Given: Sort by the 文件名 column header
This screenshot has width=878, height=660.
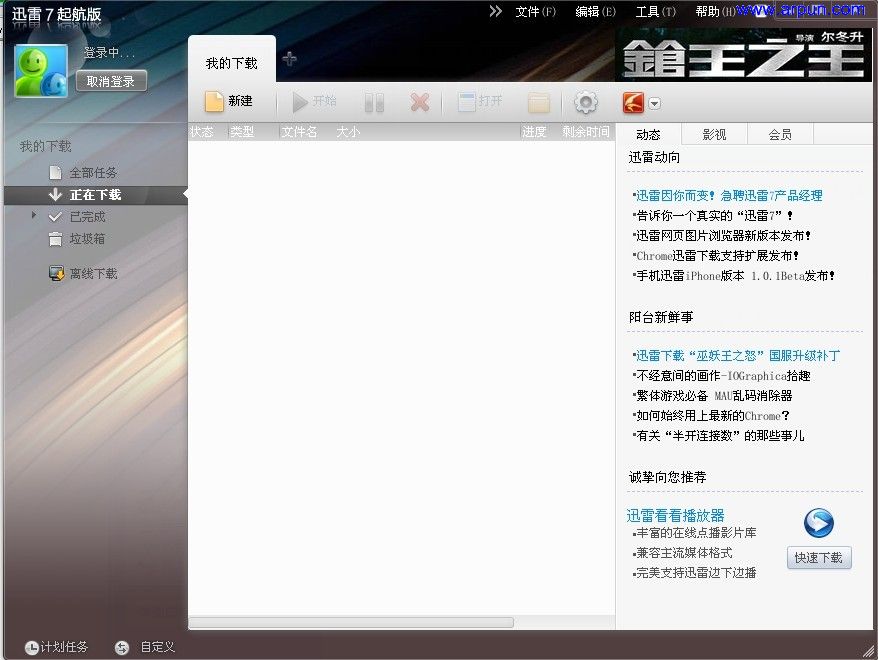Looking at the screenshot, I should pyautogui.click(x=299, y=132).
